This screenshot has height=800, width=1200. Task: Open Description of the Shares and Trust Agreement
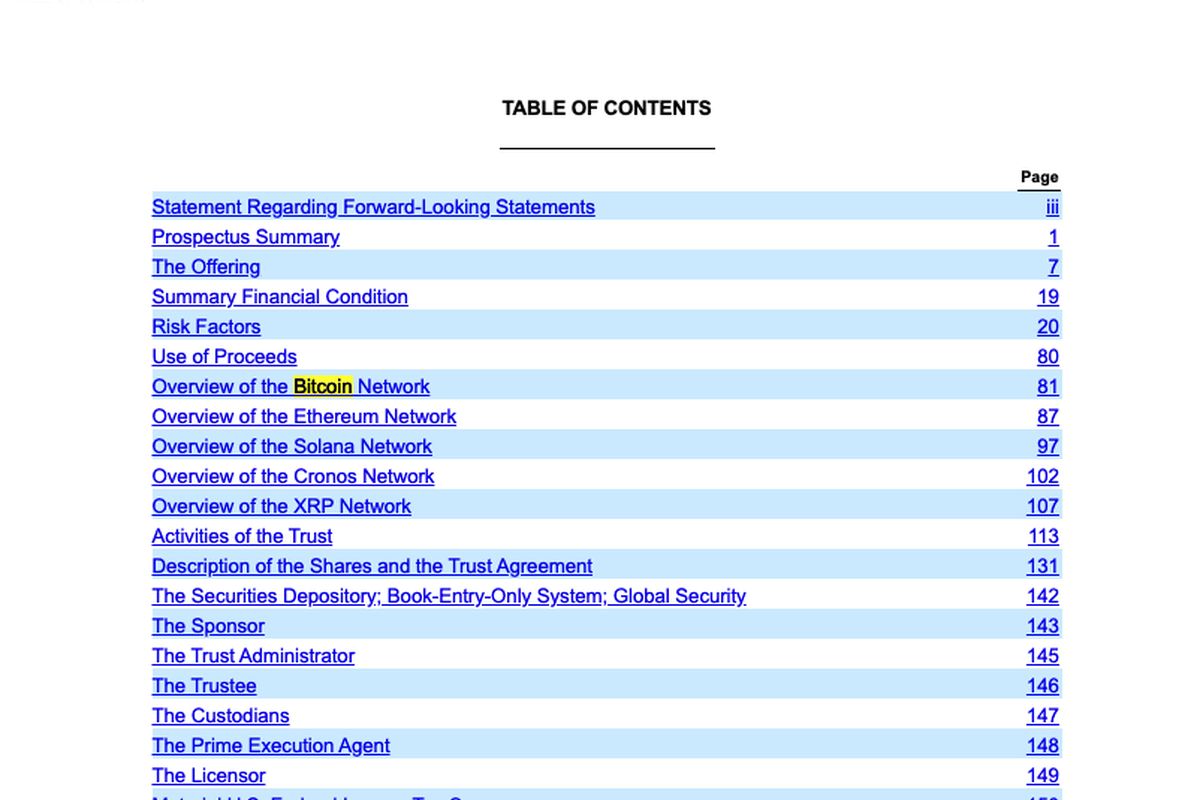(372, 567)
